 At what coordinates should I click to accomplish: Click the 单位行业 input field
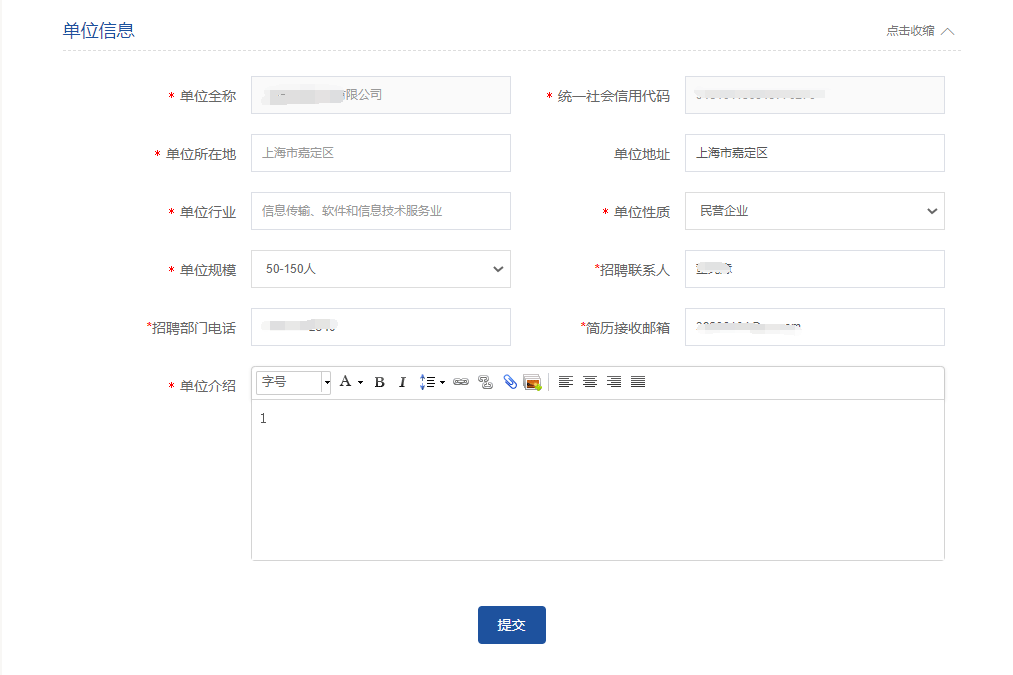(380, 211)
